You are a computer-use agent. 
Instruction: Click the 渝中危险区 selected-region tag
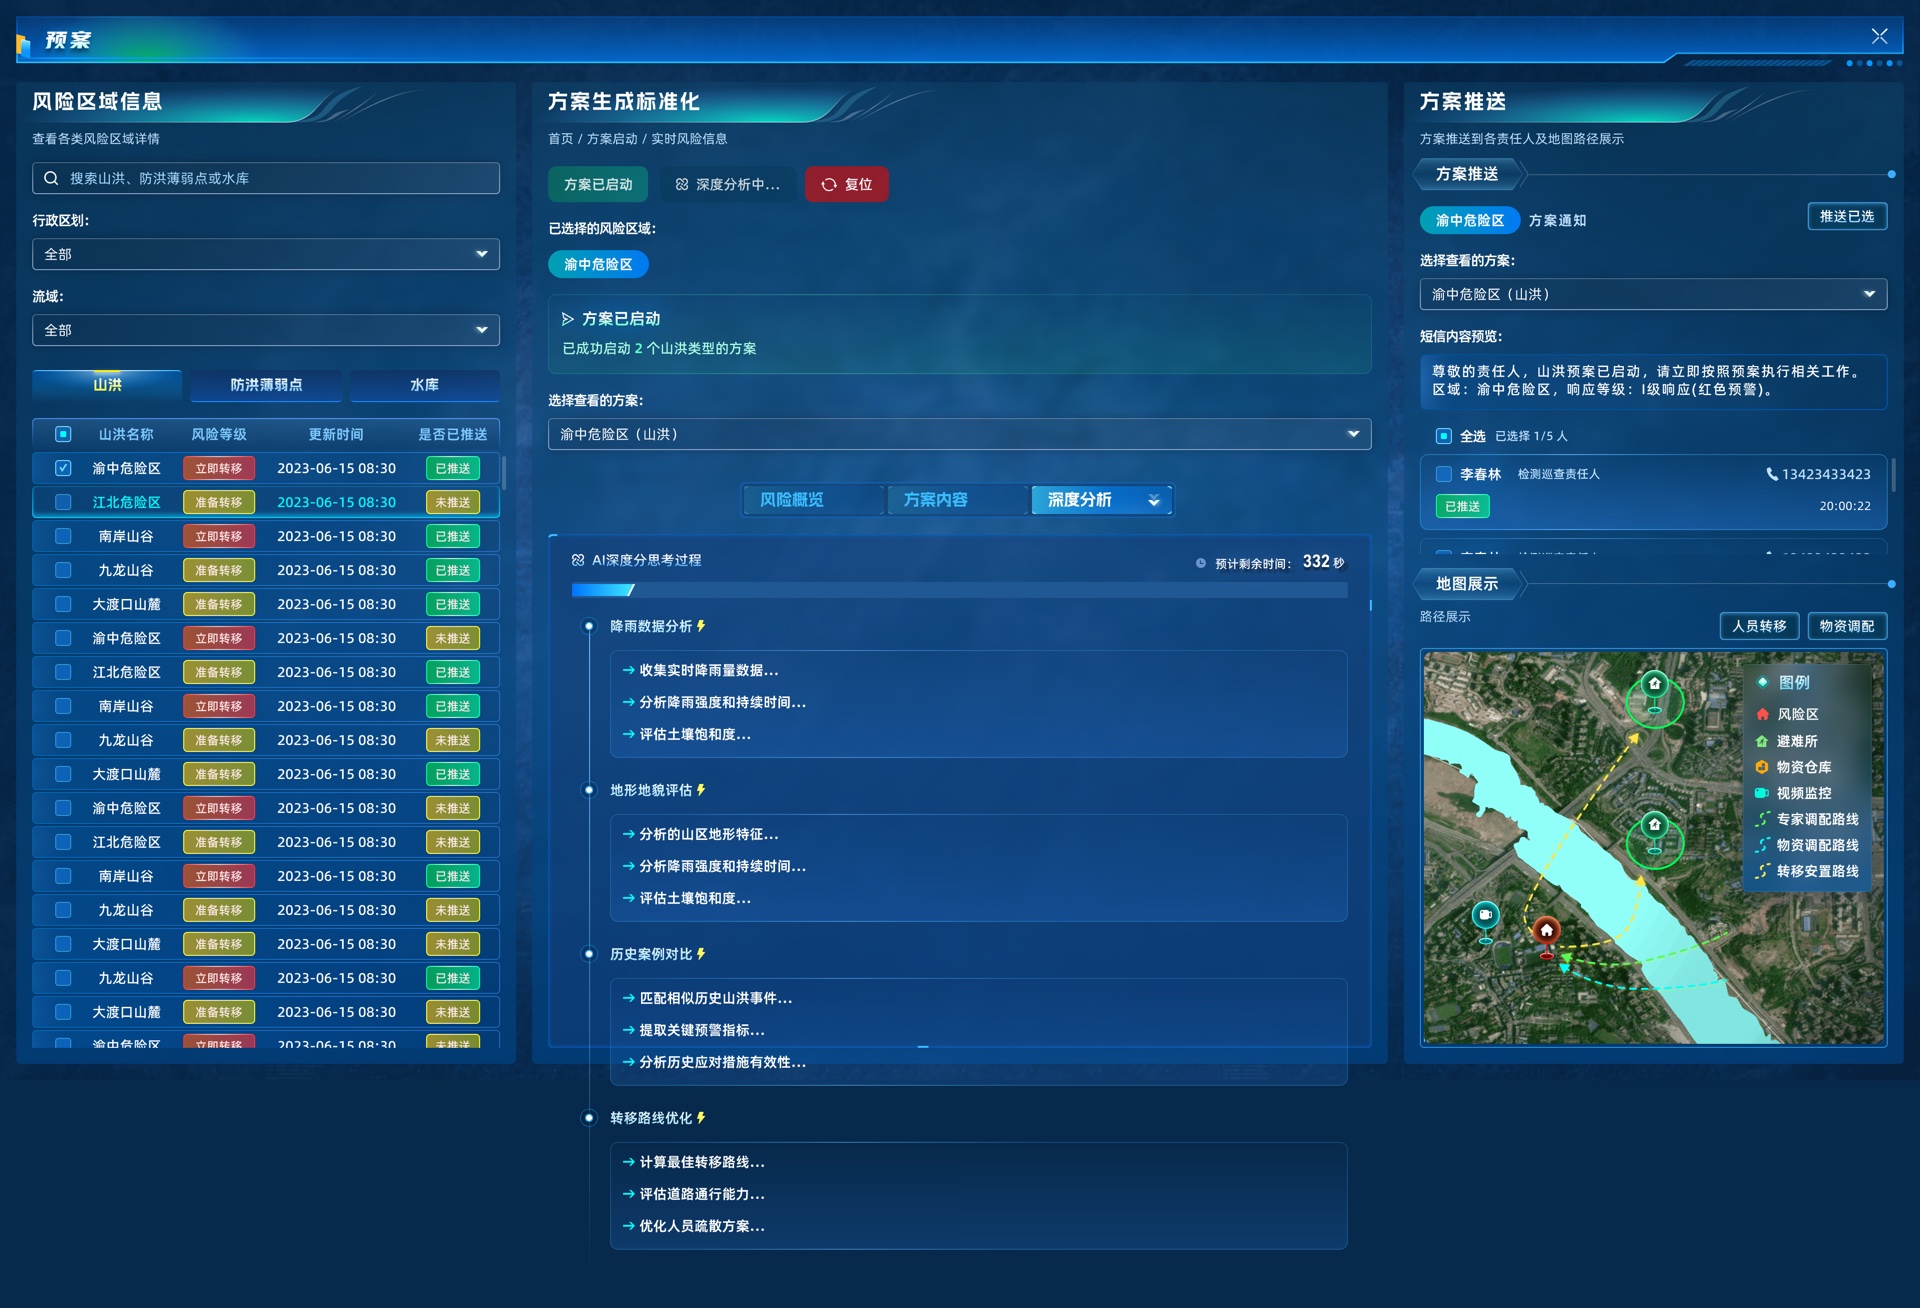click(x=598, y=264)
